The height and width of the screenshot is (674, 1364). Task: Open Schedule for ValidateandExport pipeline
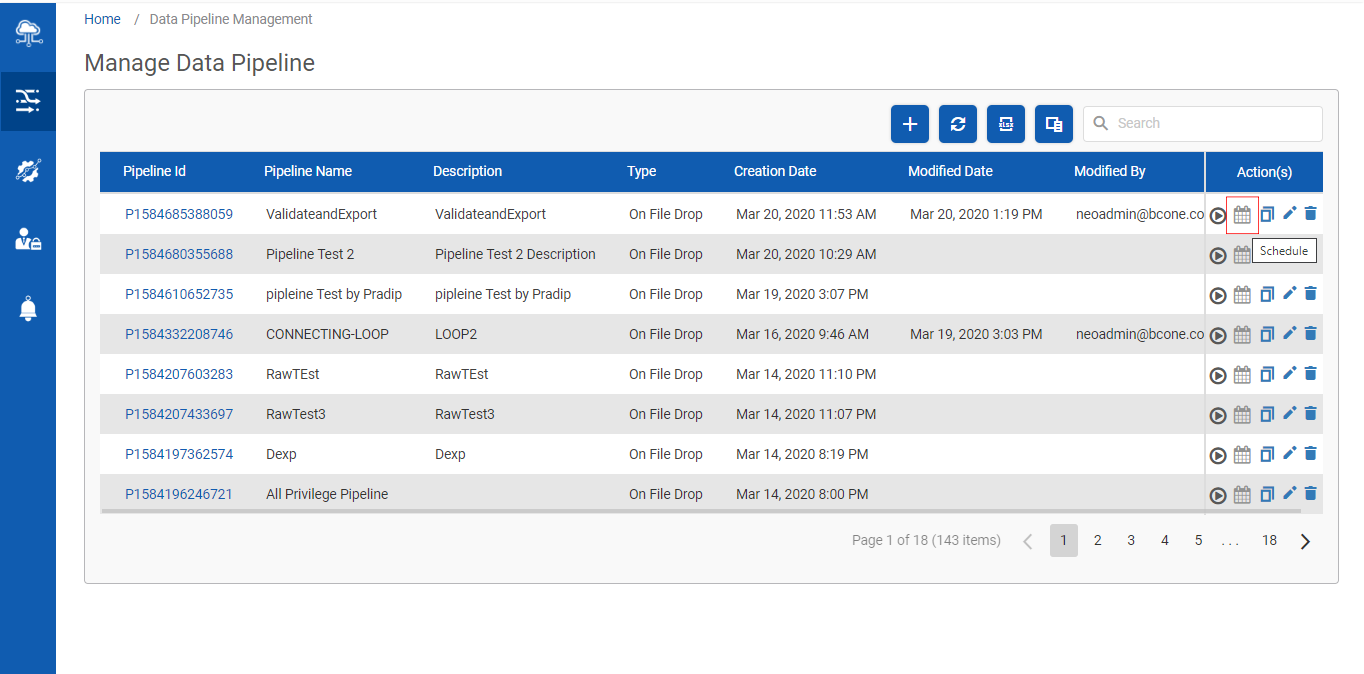(x=1242, y=214)
